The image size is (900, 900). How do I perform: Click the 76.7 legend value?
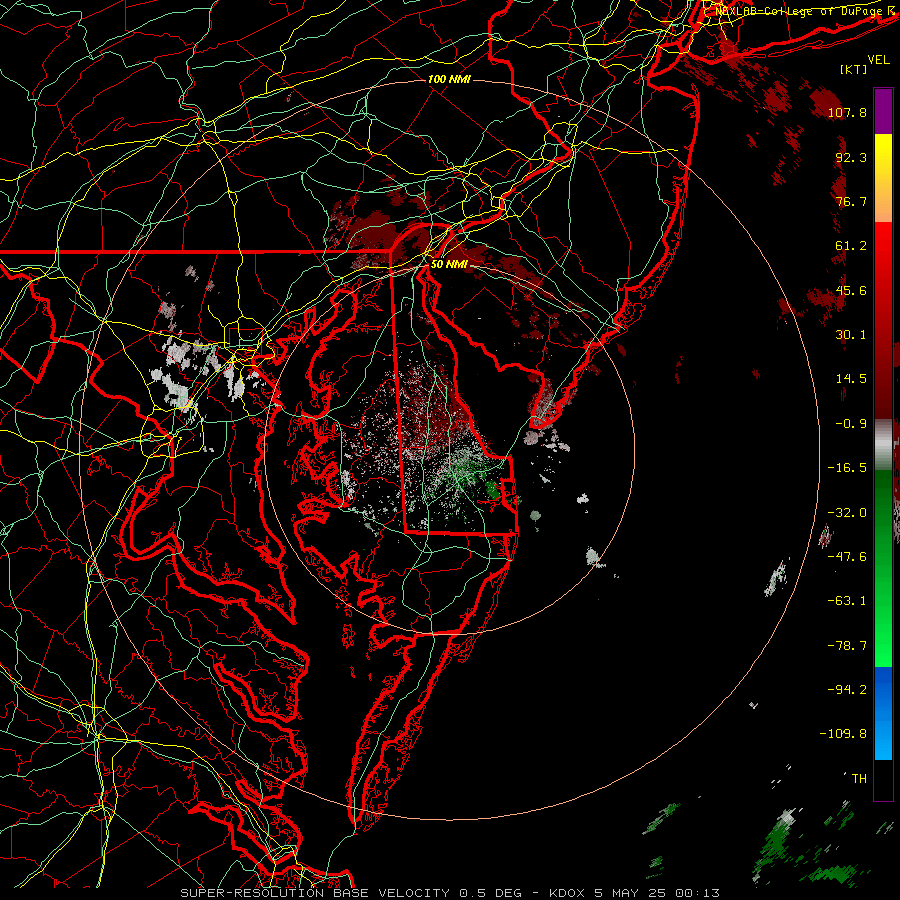click(x=851, y=201)
